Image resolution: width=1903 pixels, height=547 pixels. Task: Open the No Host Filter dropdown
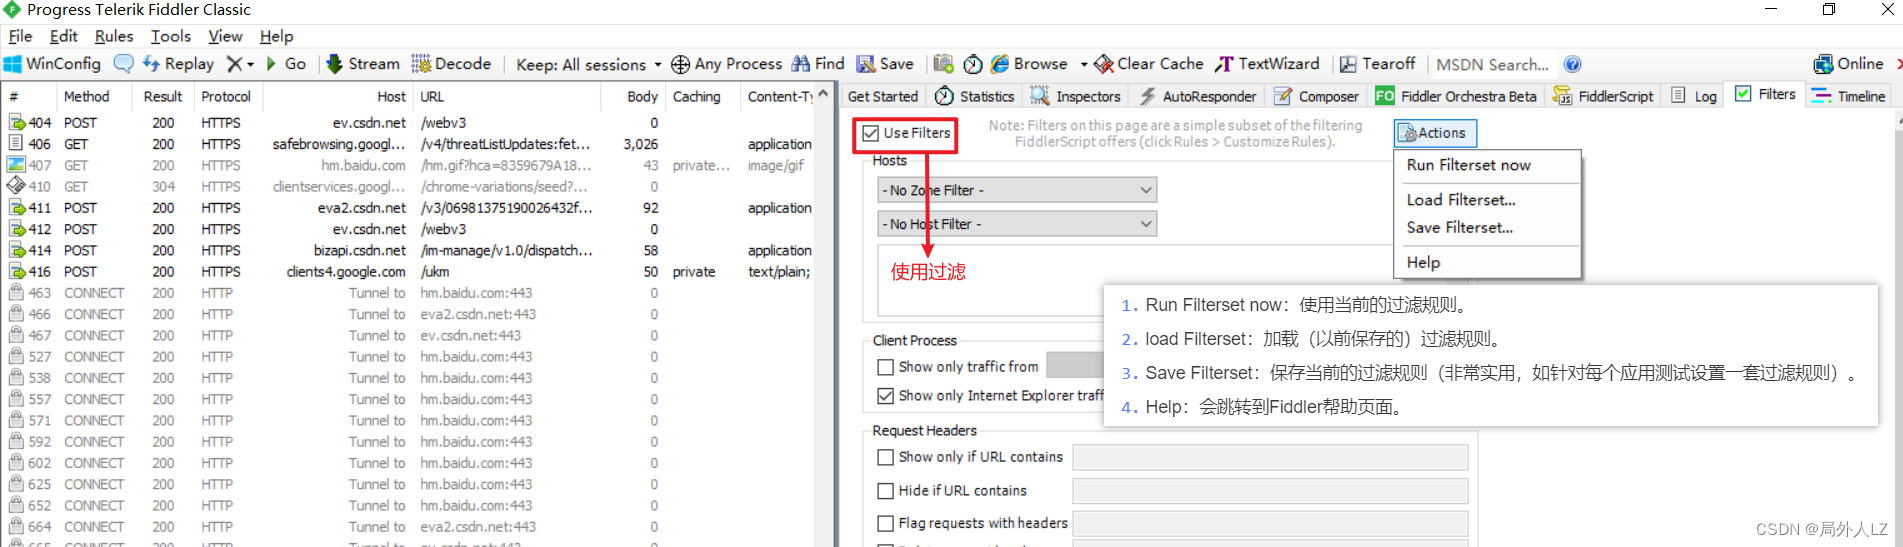(x=1017, y=224)
